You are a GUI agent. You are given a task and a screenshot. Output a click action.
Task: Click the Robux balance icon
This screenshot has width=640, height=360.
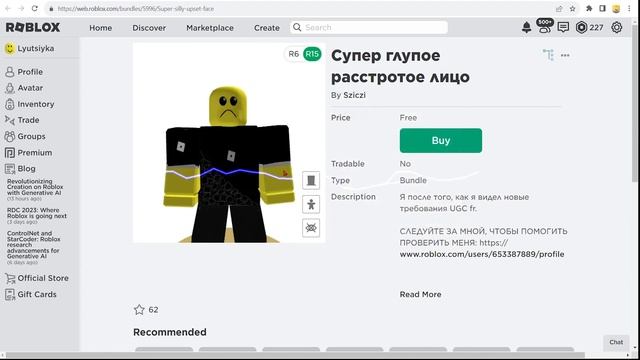581,27
